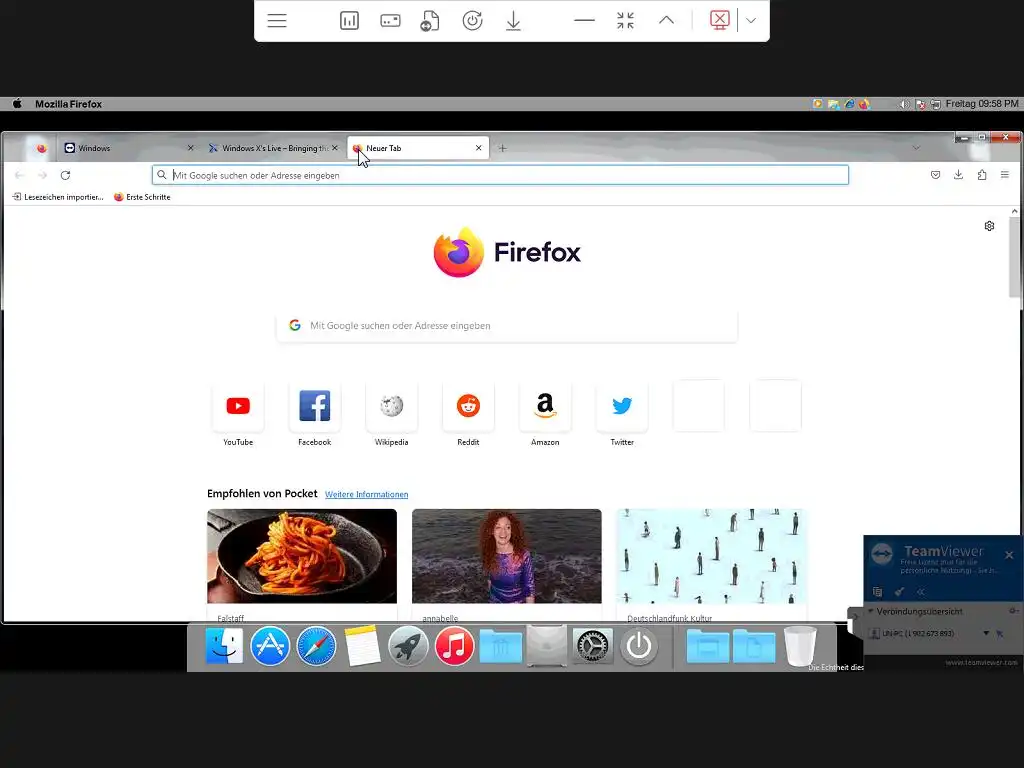
Task: Focus the address bar field
Action: pos(500,175)
